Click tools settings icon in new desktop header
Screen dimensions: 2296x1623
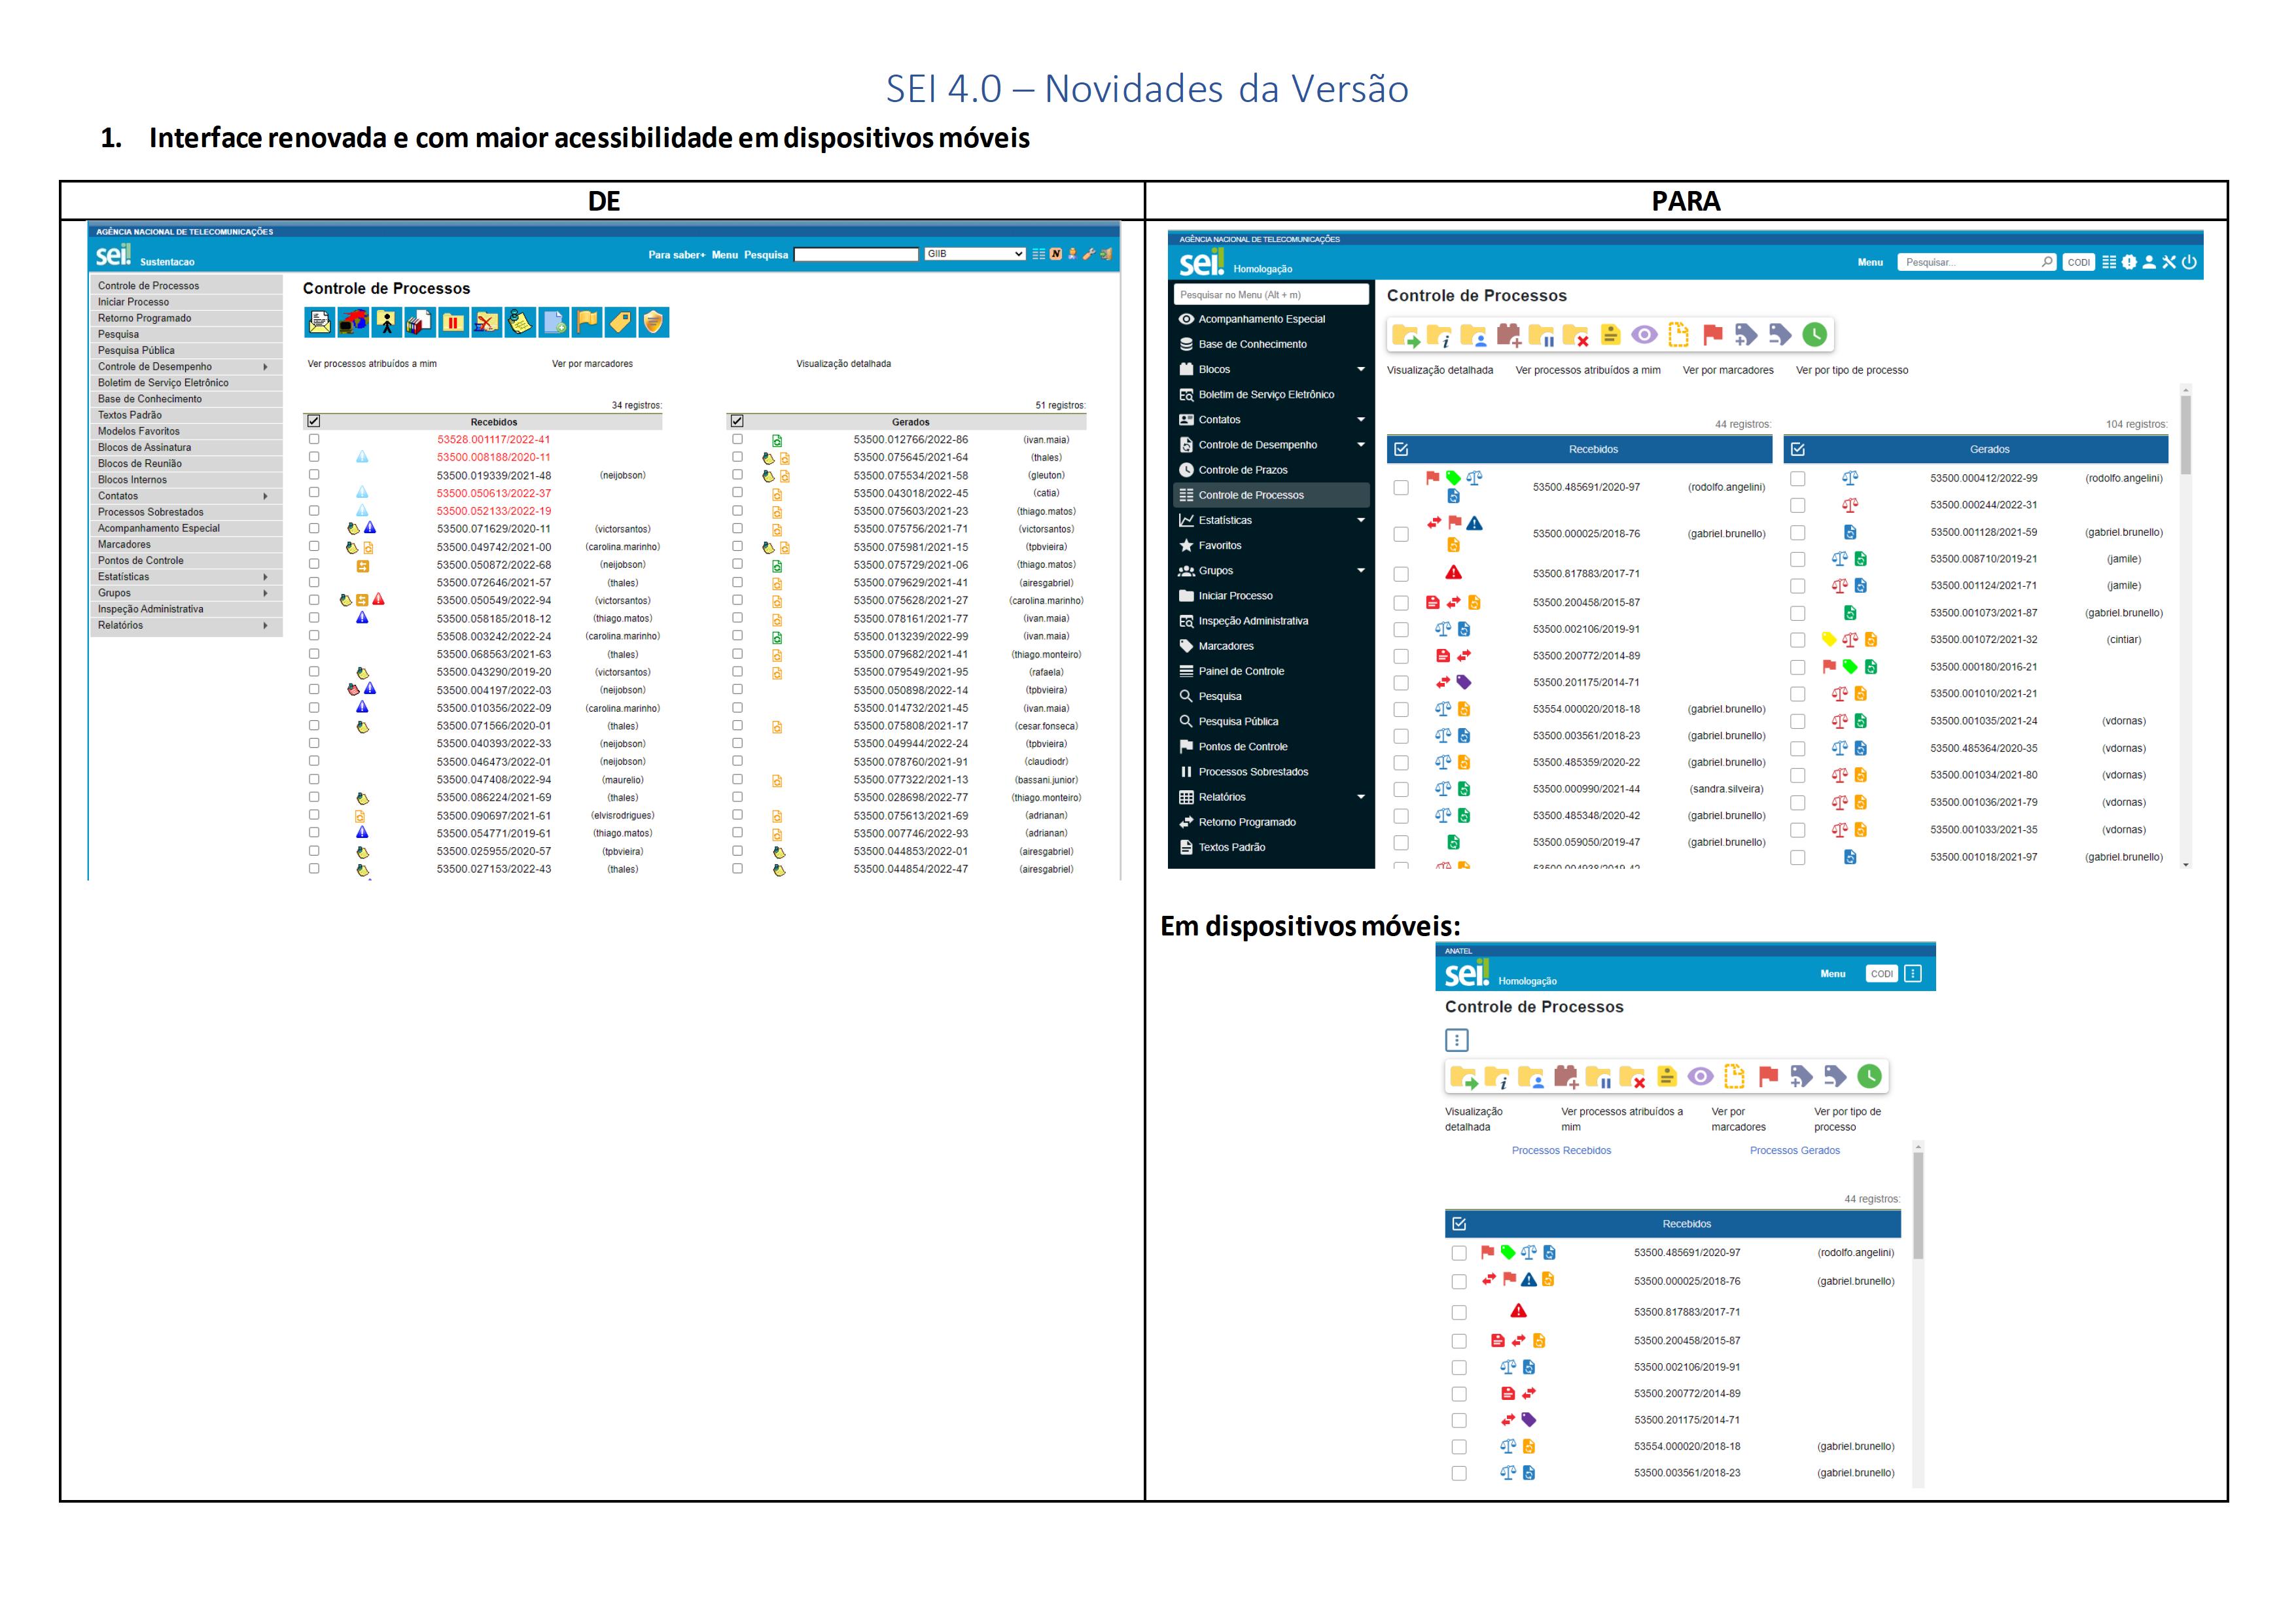2169,262
